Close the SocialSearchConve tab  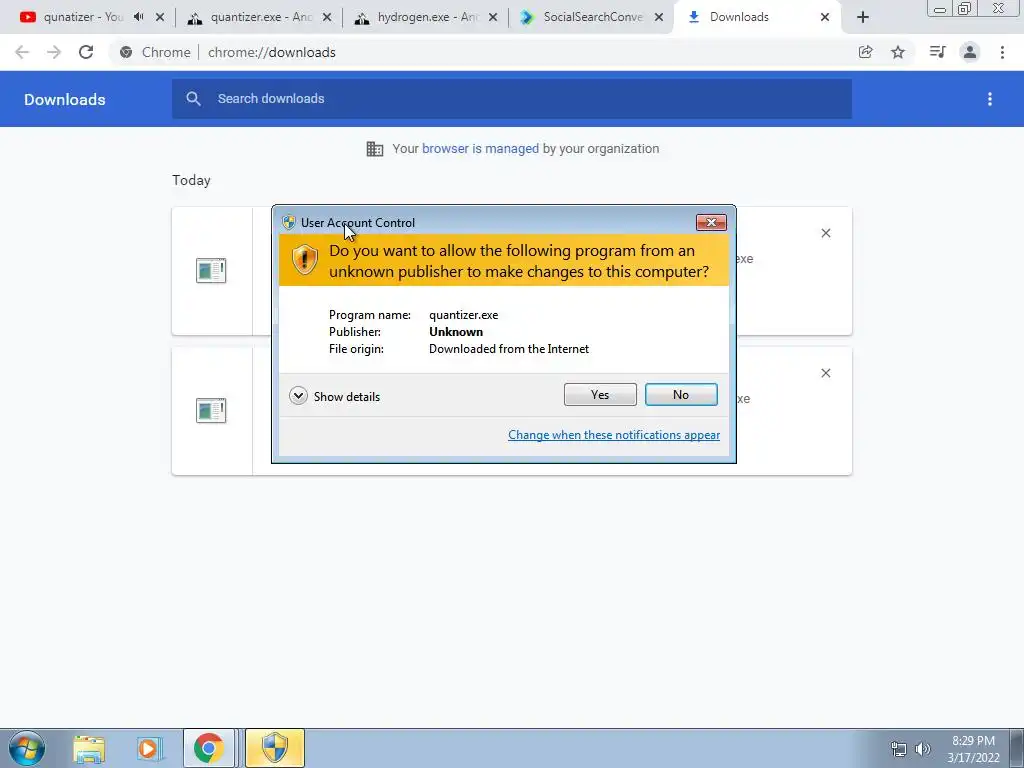(659, 18)
